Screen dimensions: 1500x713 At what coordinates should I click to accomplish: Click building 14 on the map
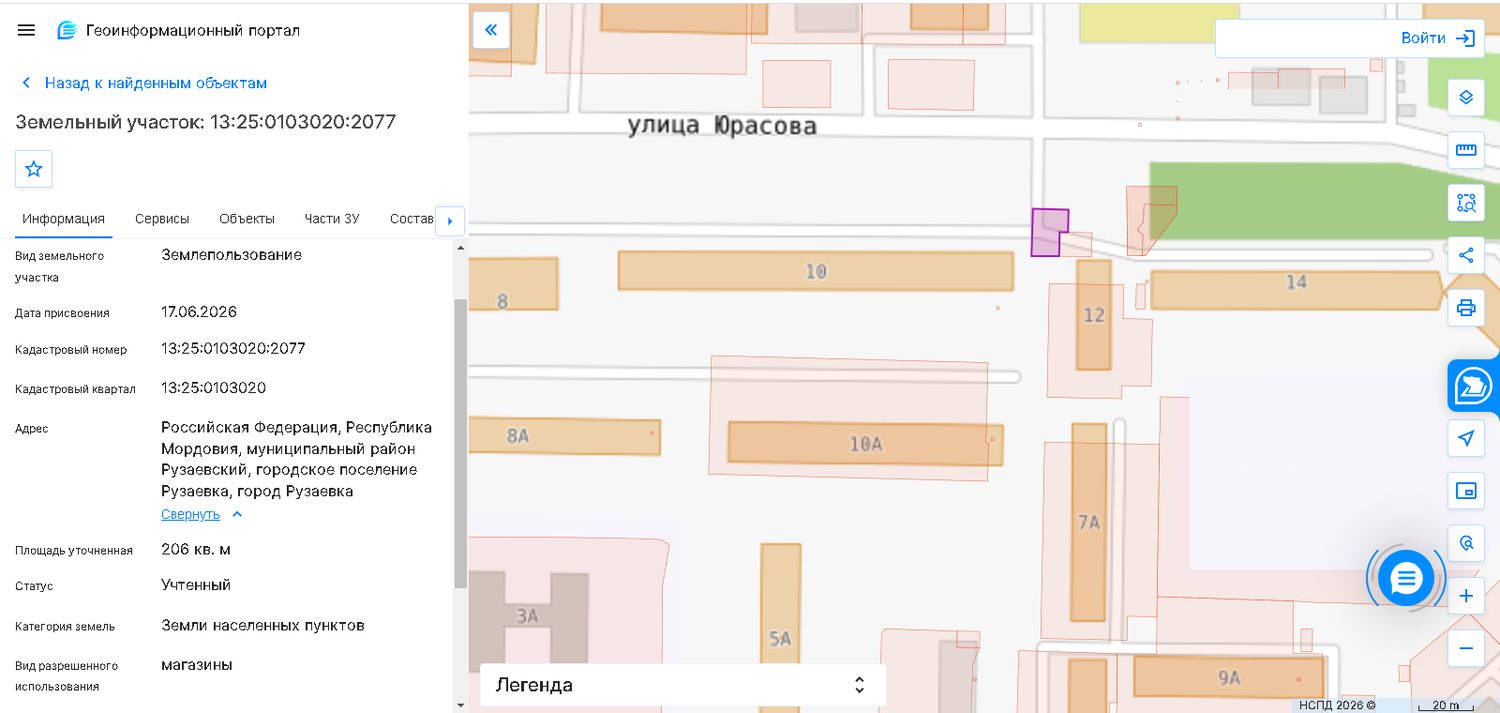pos(1295,289)
